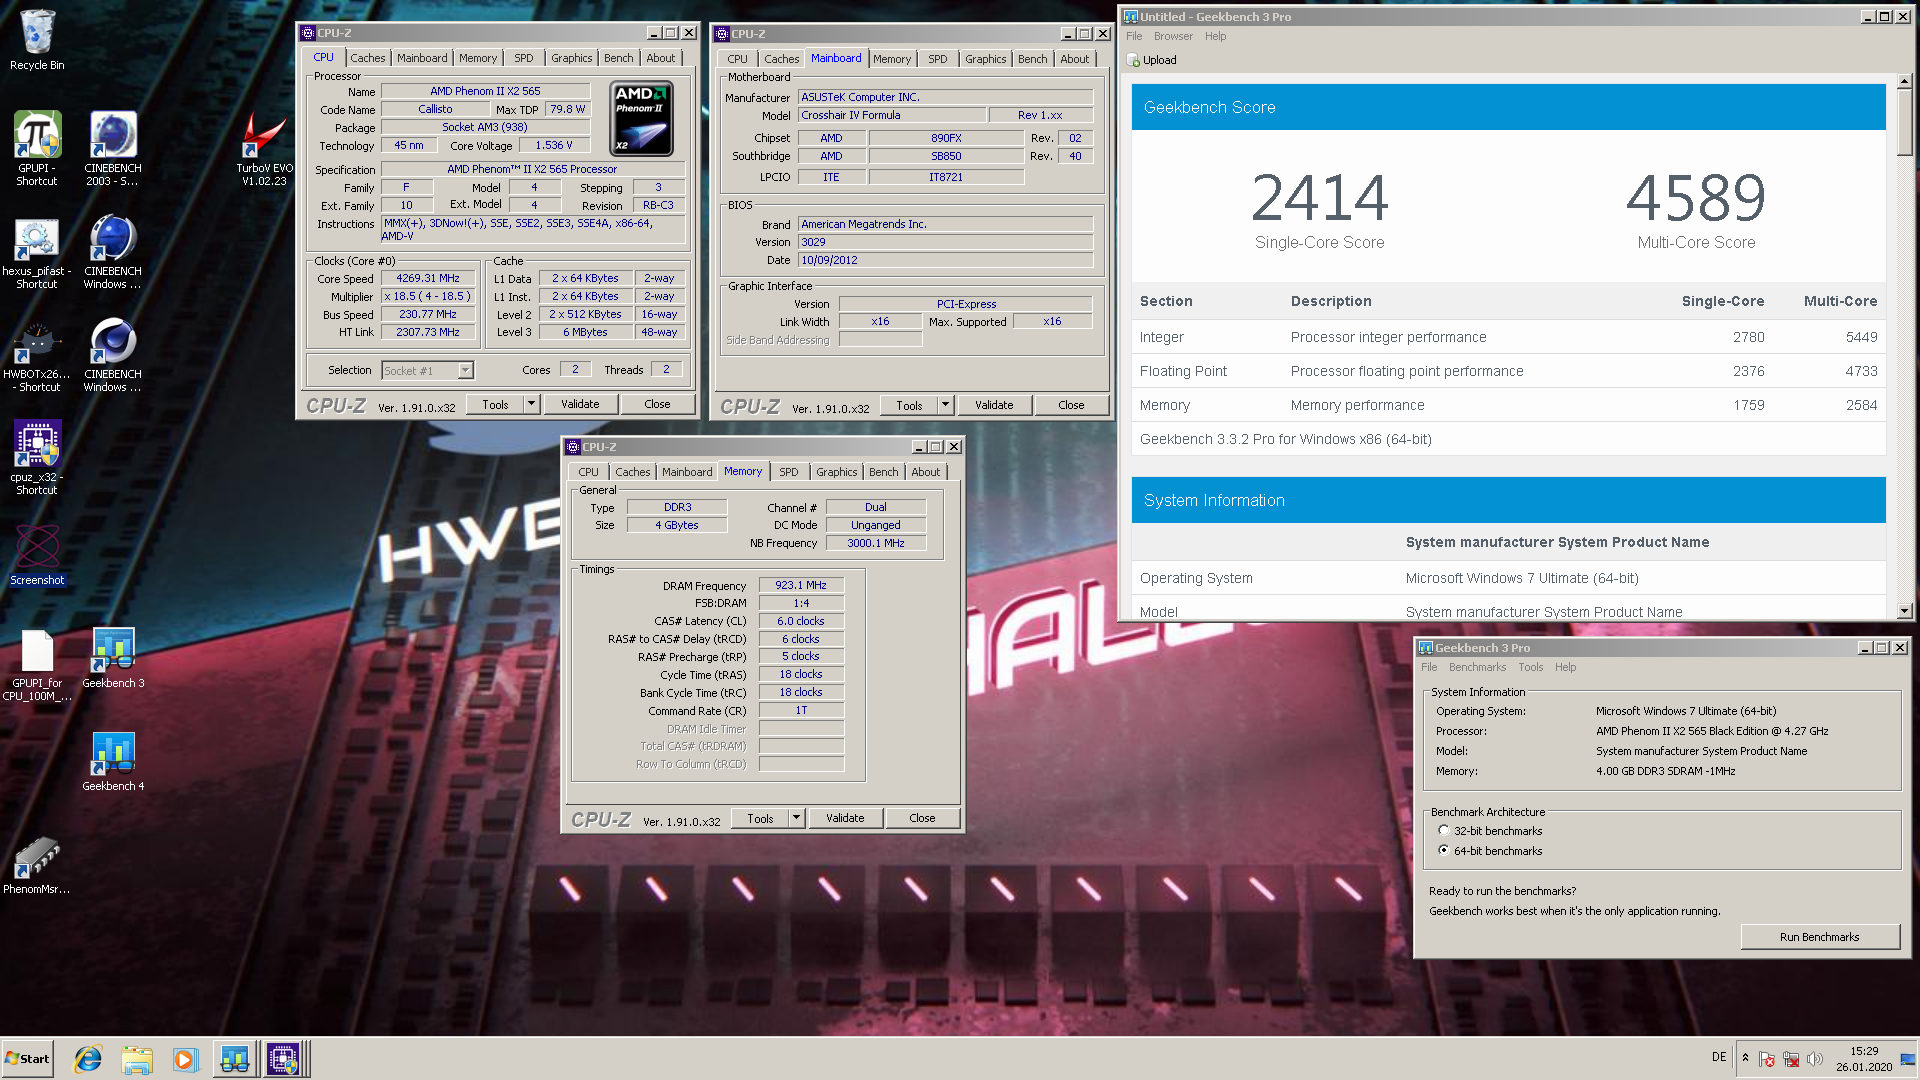
Task: Click the Internet Explorer taskbar icon
Action: point(88,1059)
